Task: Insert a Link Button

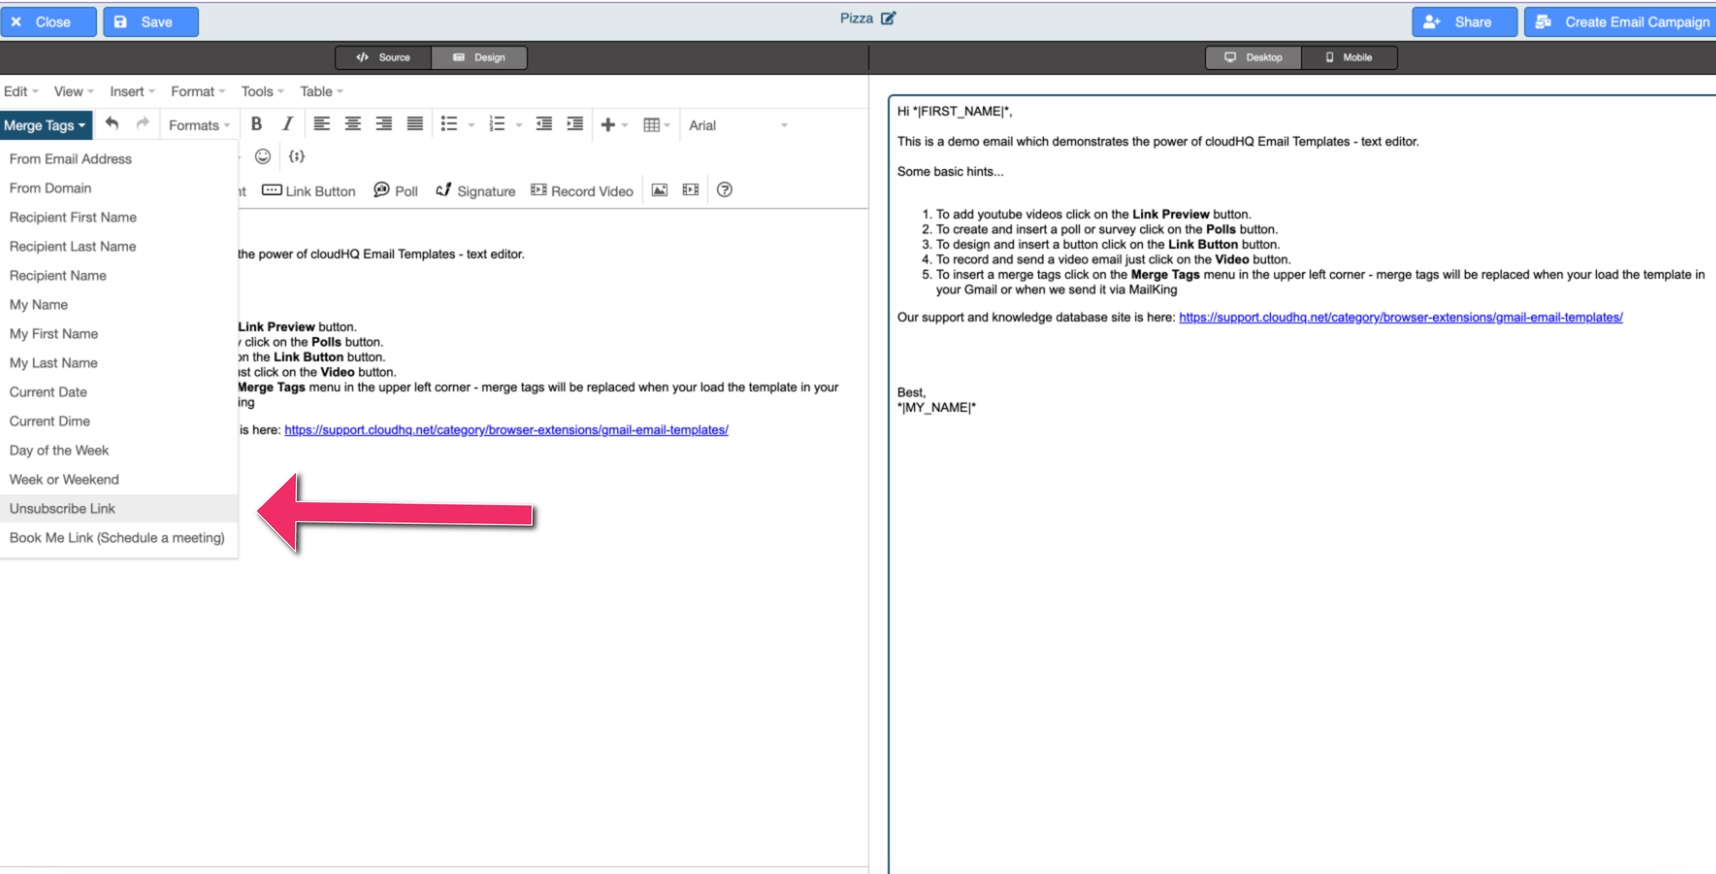Action: tap(308, 190)
